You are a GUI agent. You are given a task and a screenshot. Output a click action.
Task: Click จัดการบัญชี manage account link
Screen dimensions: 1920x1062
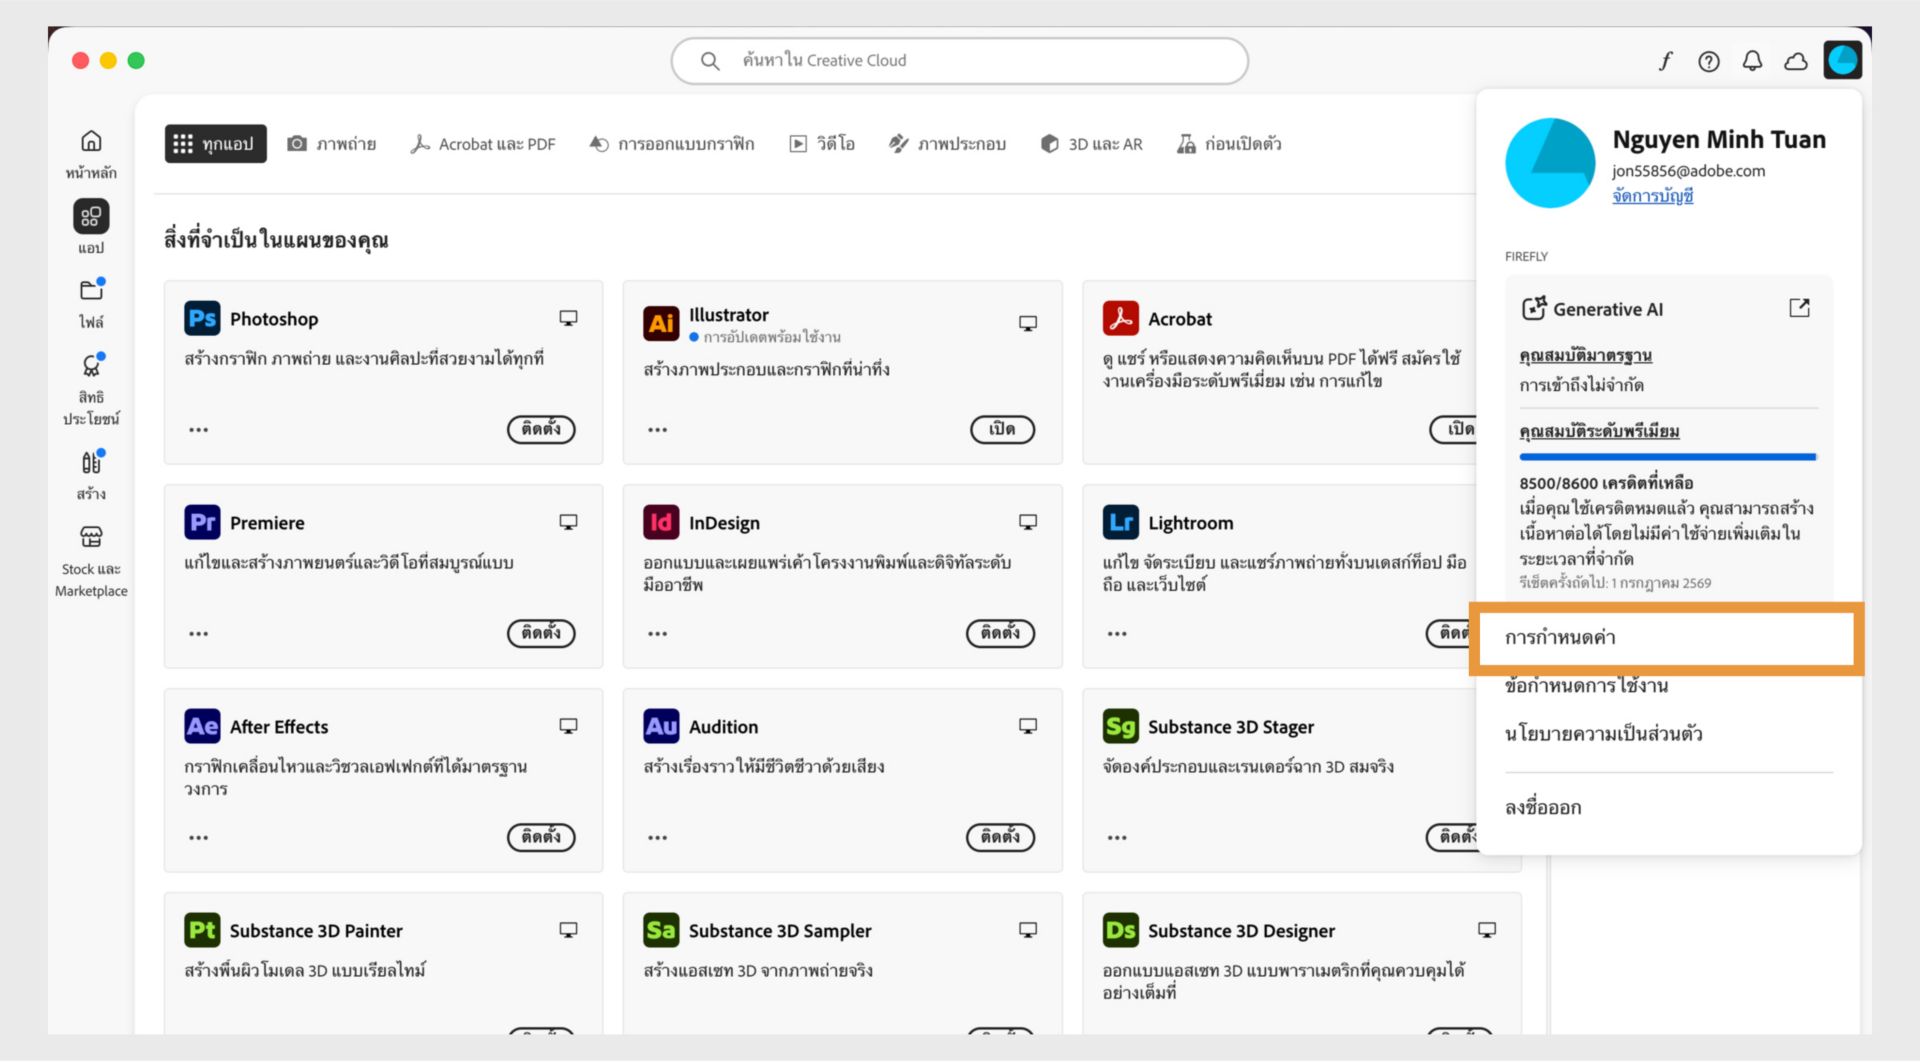1652,196
